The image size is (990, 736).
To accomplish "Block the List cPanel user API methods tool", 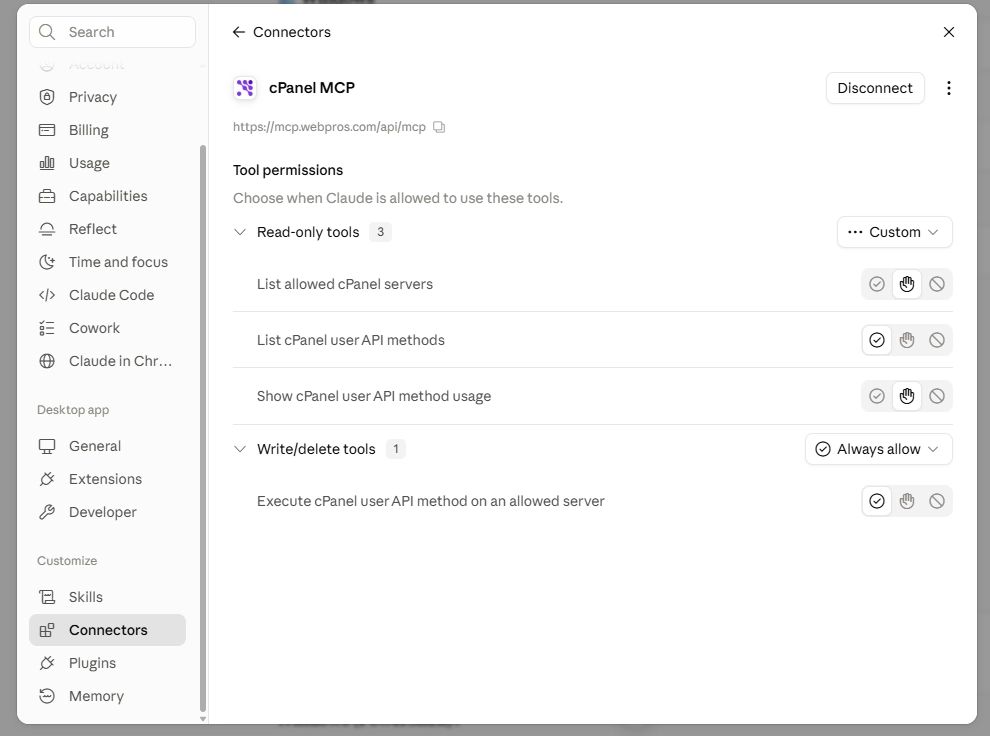I will [x=937, y=340].
